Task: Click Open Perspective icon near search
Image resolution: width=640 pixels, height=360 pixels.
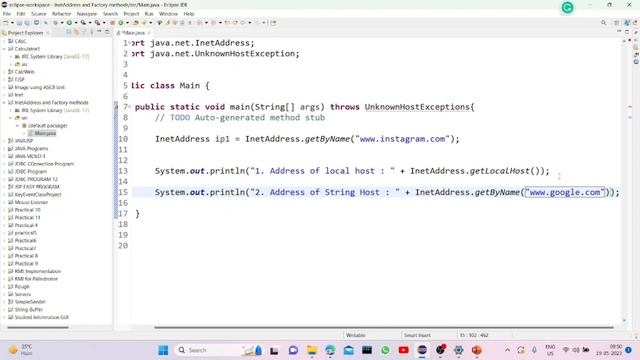Action: tap(616, 23)
